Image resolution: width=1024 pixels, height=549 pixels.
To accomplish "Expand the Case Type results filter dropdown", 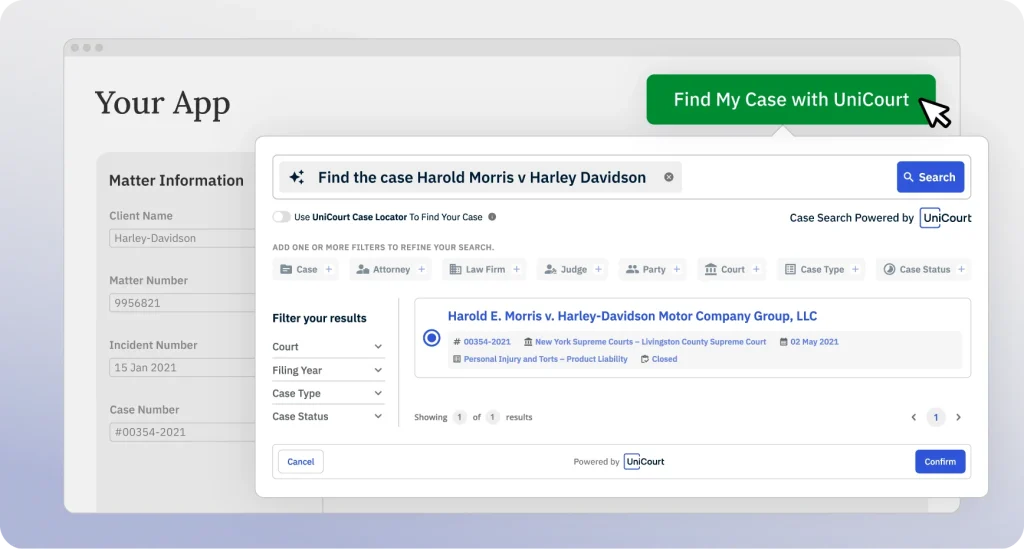I will point(328,393).
